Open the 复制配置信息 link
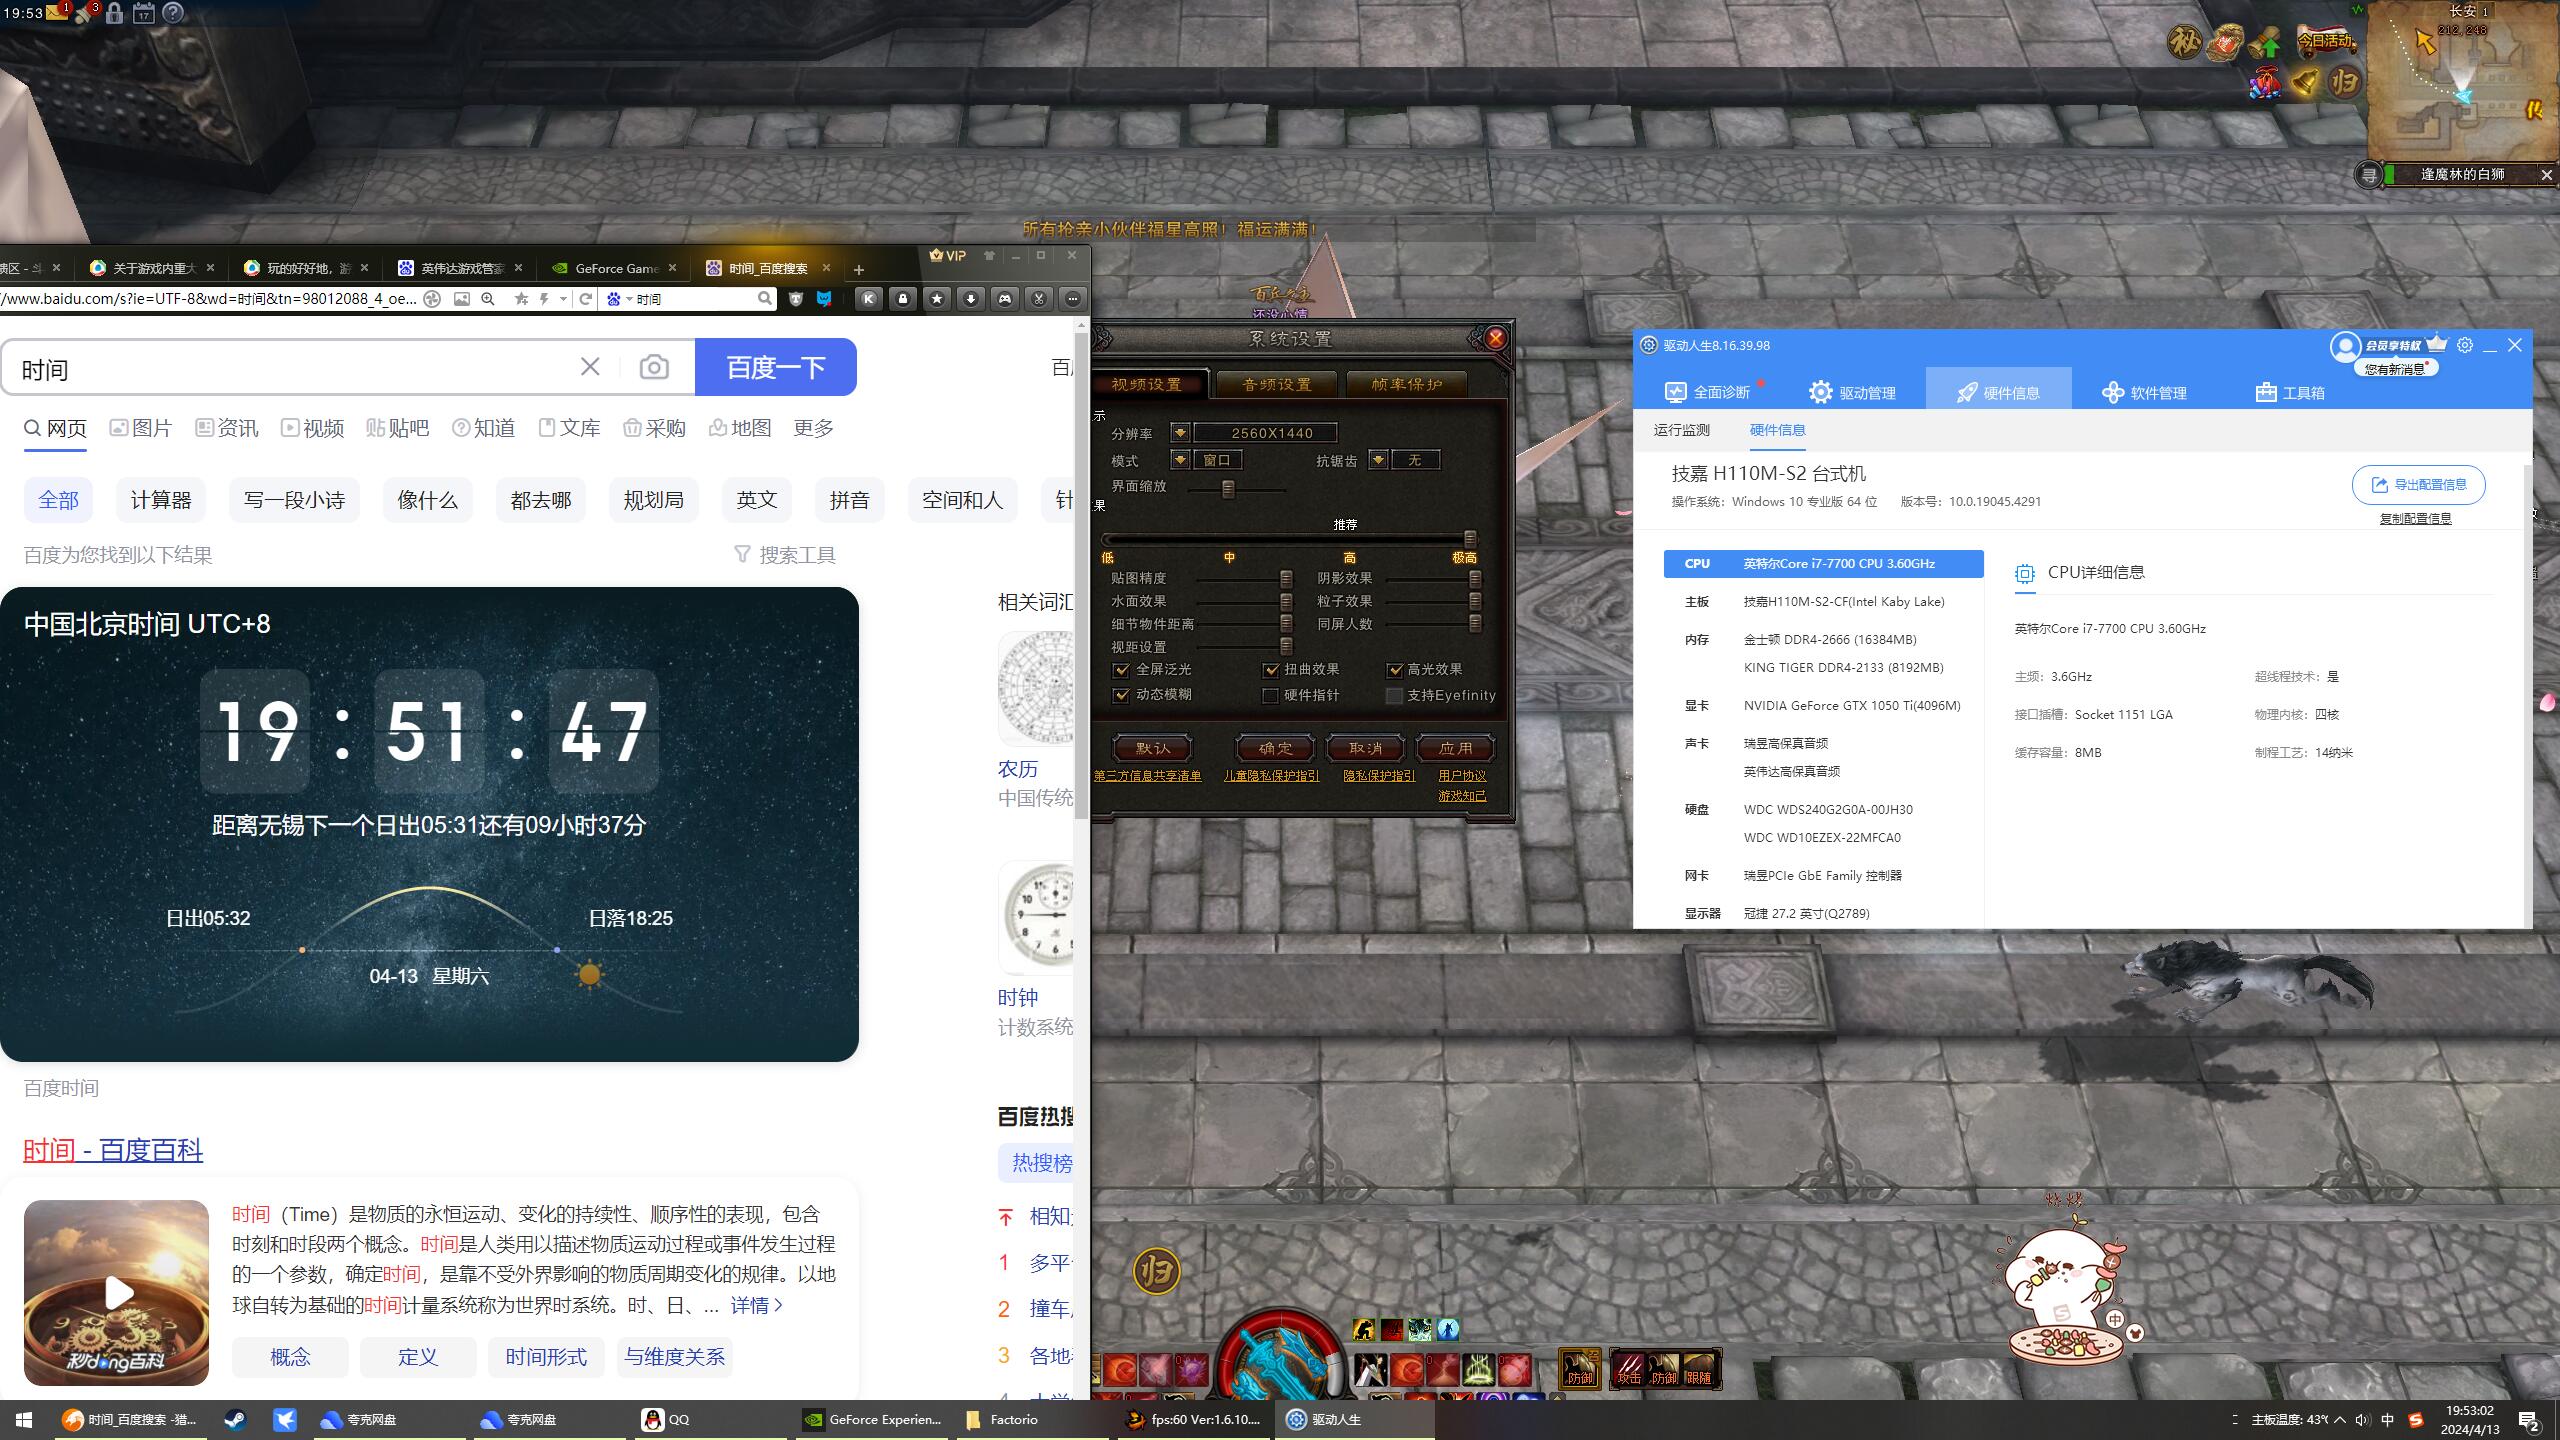Screen dimensions: 2560x1440 pyautogui.click(x=2415, y=518)
